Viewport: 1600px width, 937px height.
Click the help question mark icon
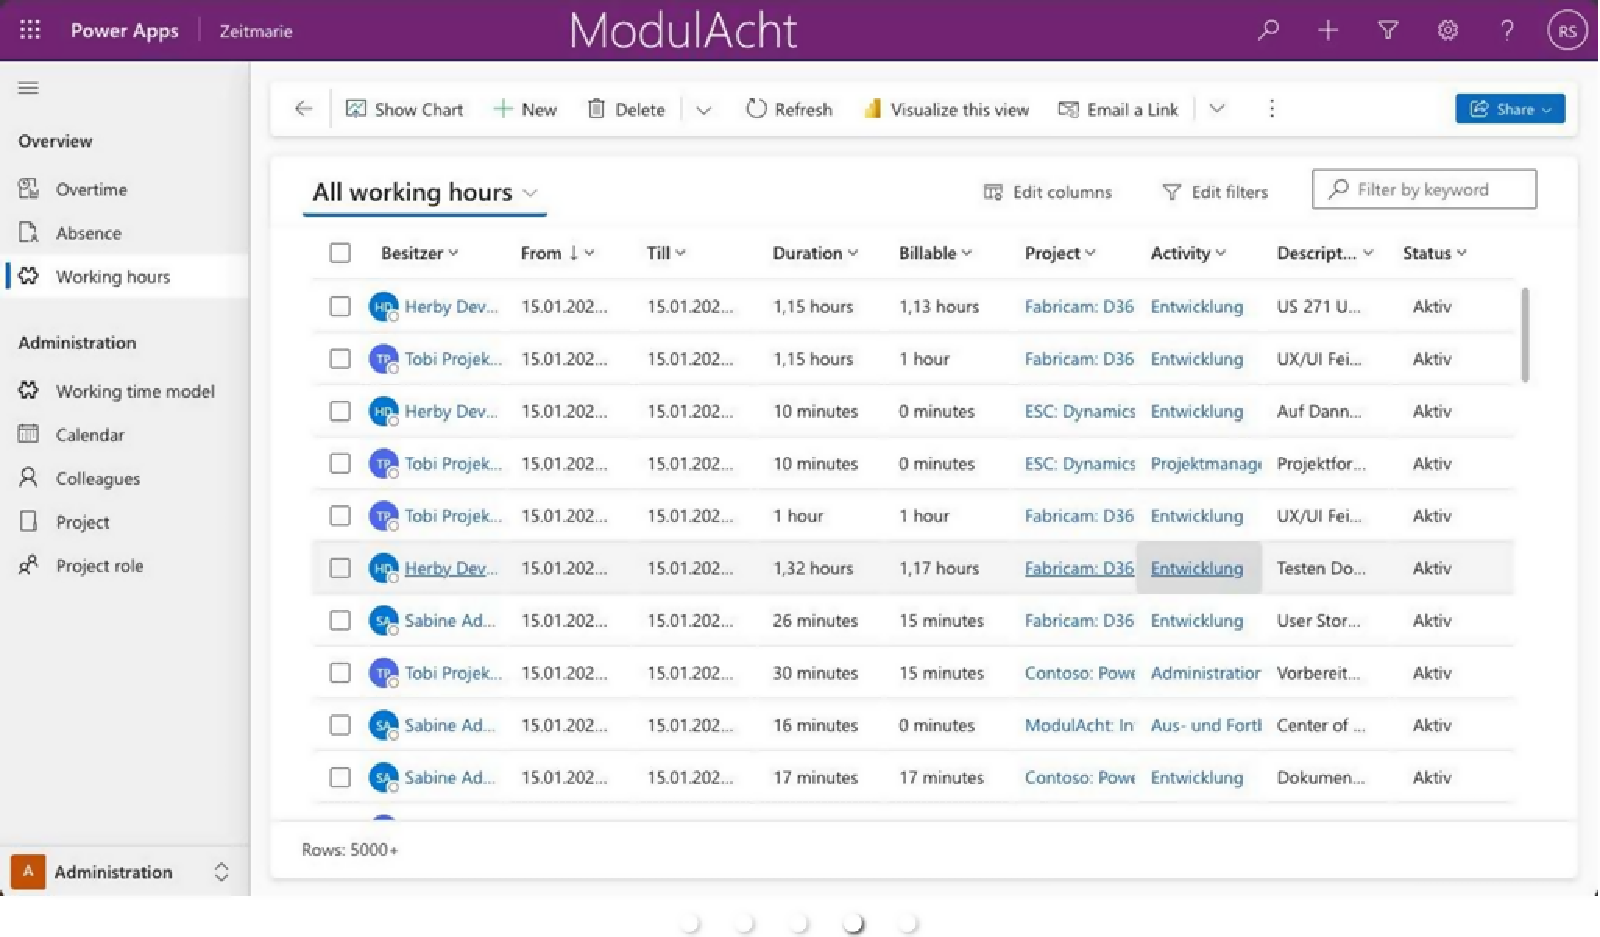(1506, 30)
